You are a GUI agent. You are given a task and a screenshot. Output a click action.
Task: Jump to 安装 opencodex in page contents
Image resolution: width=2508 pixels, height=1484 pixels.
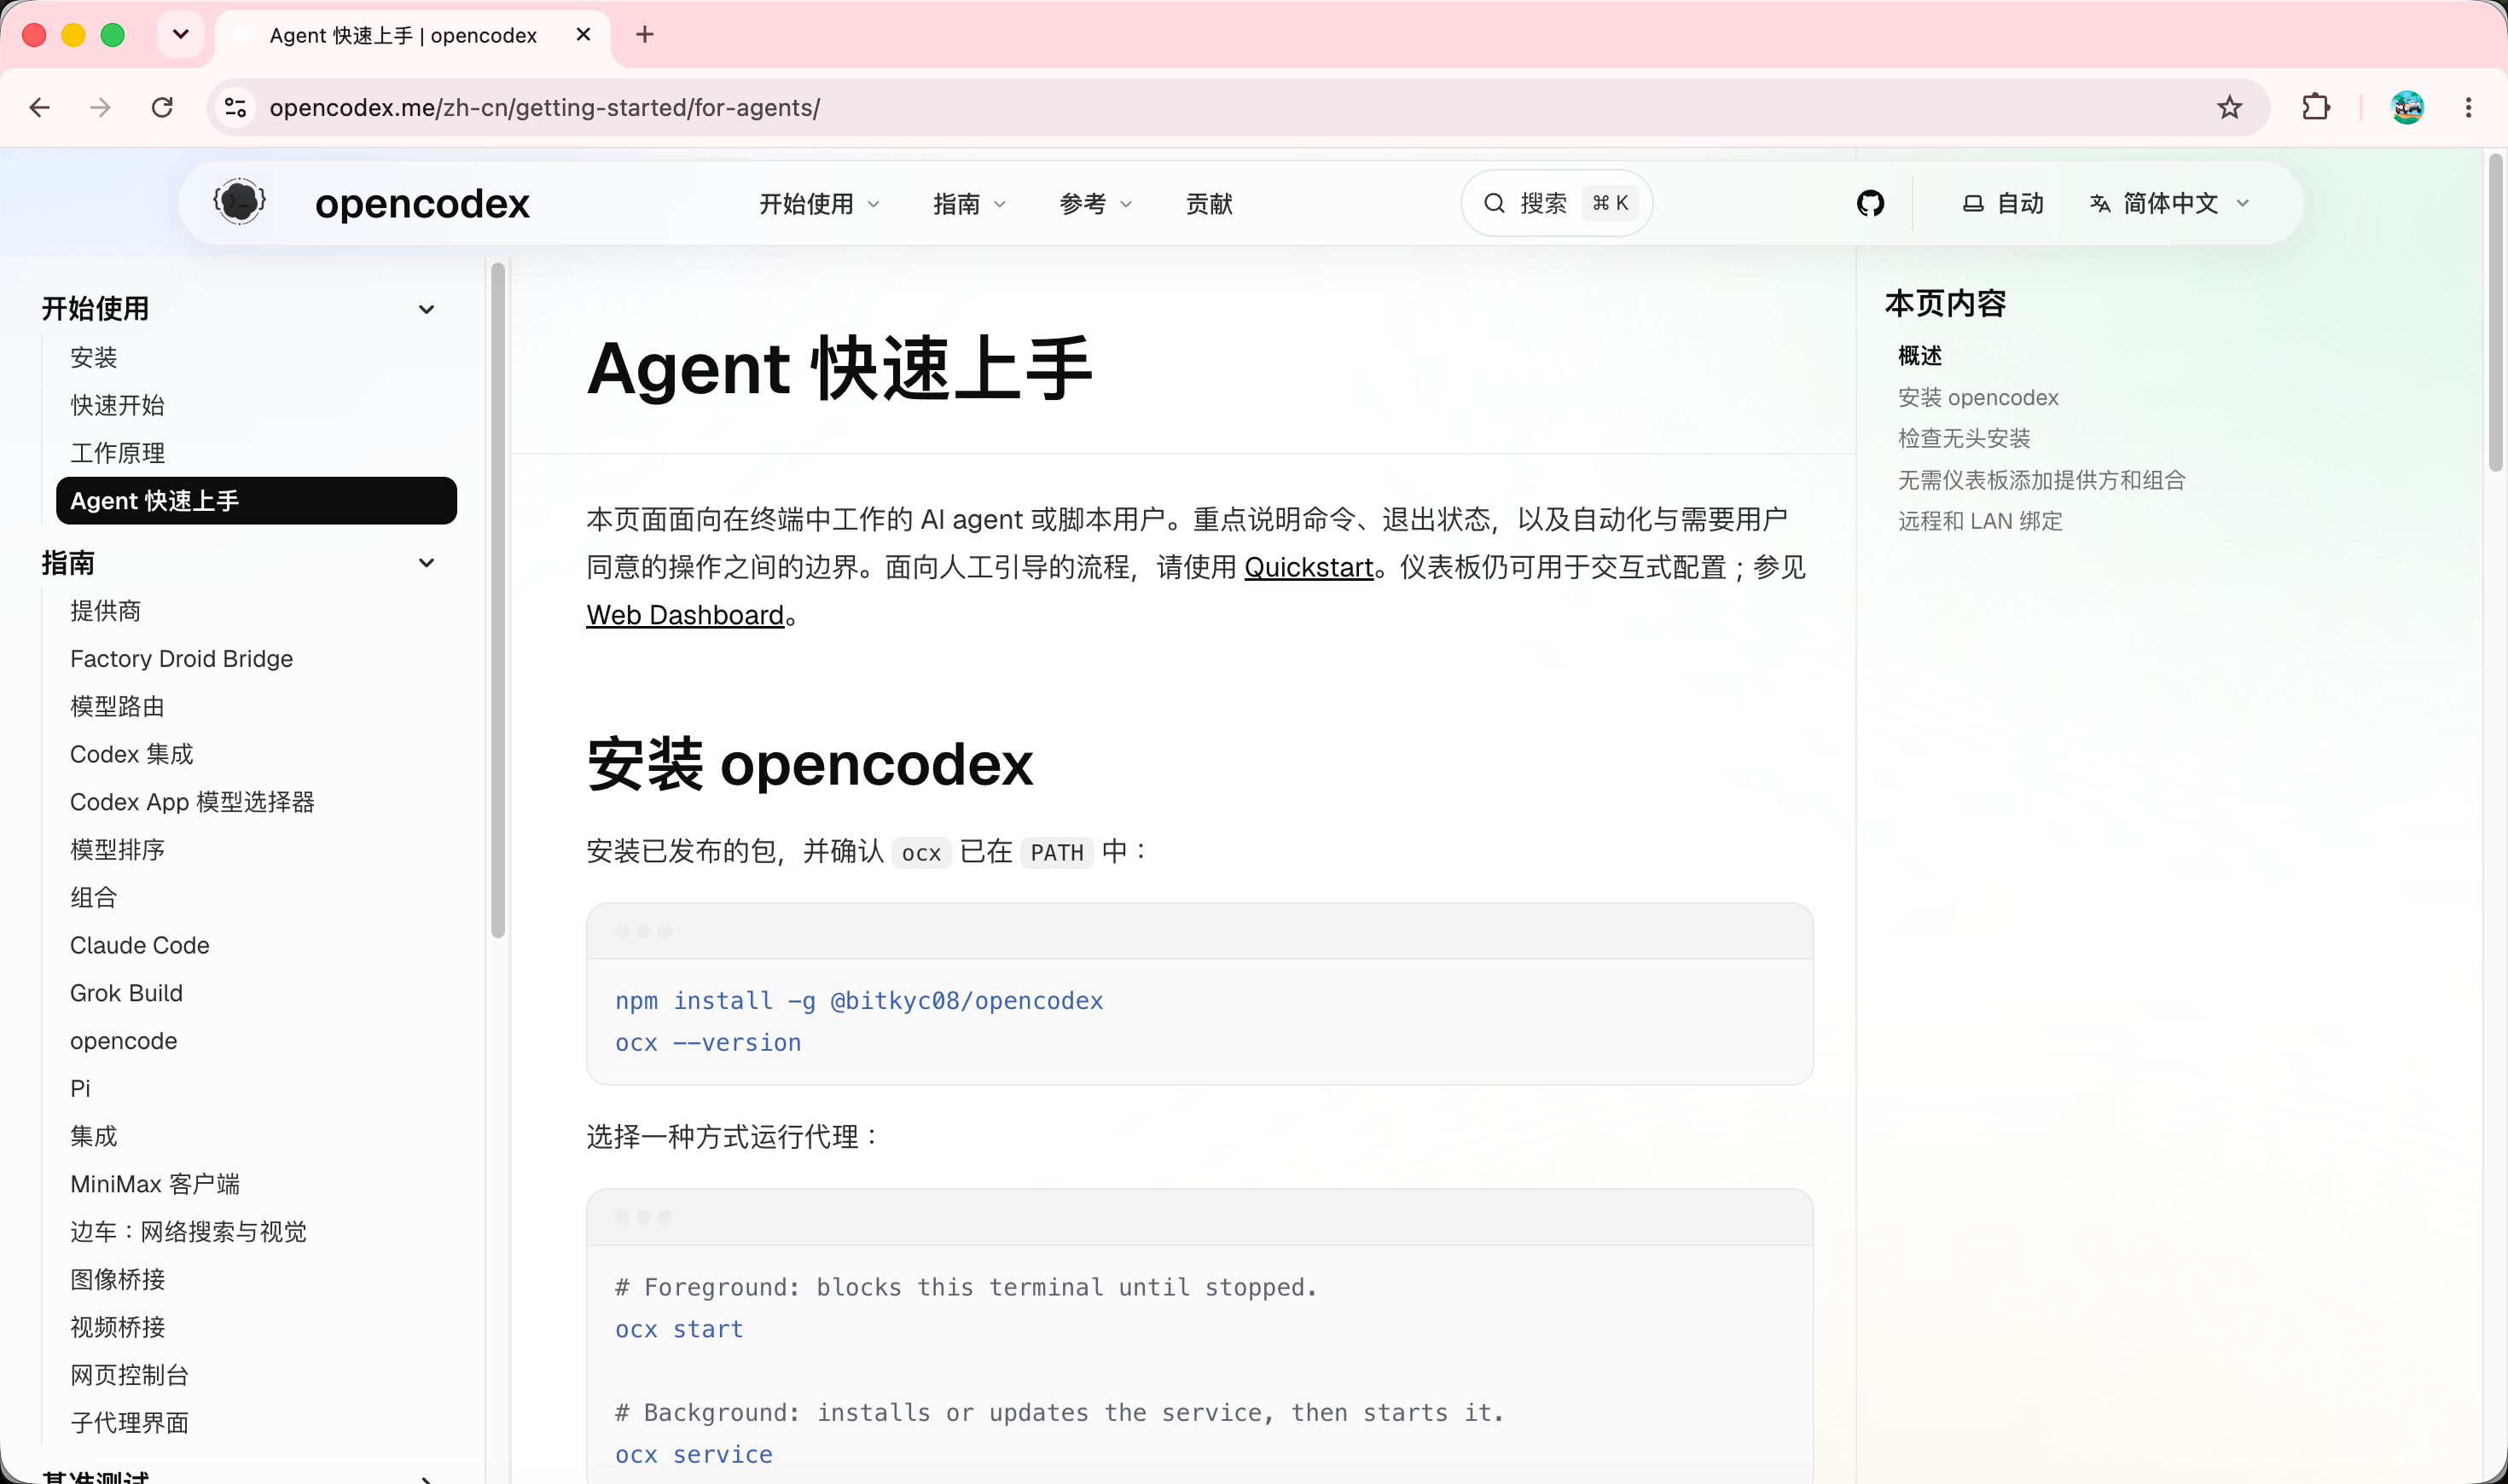tap(1978, 398)
